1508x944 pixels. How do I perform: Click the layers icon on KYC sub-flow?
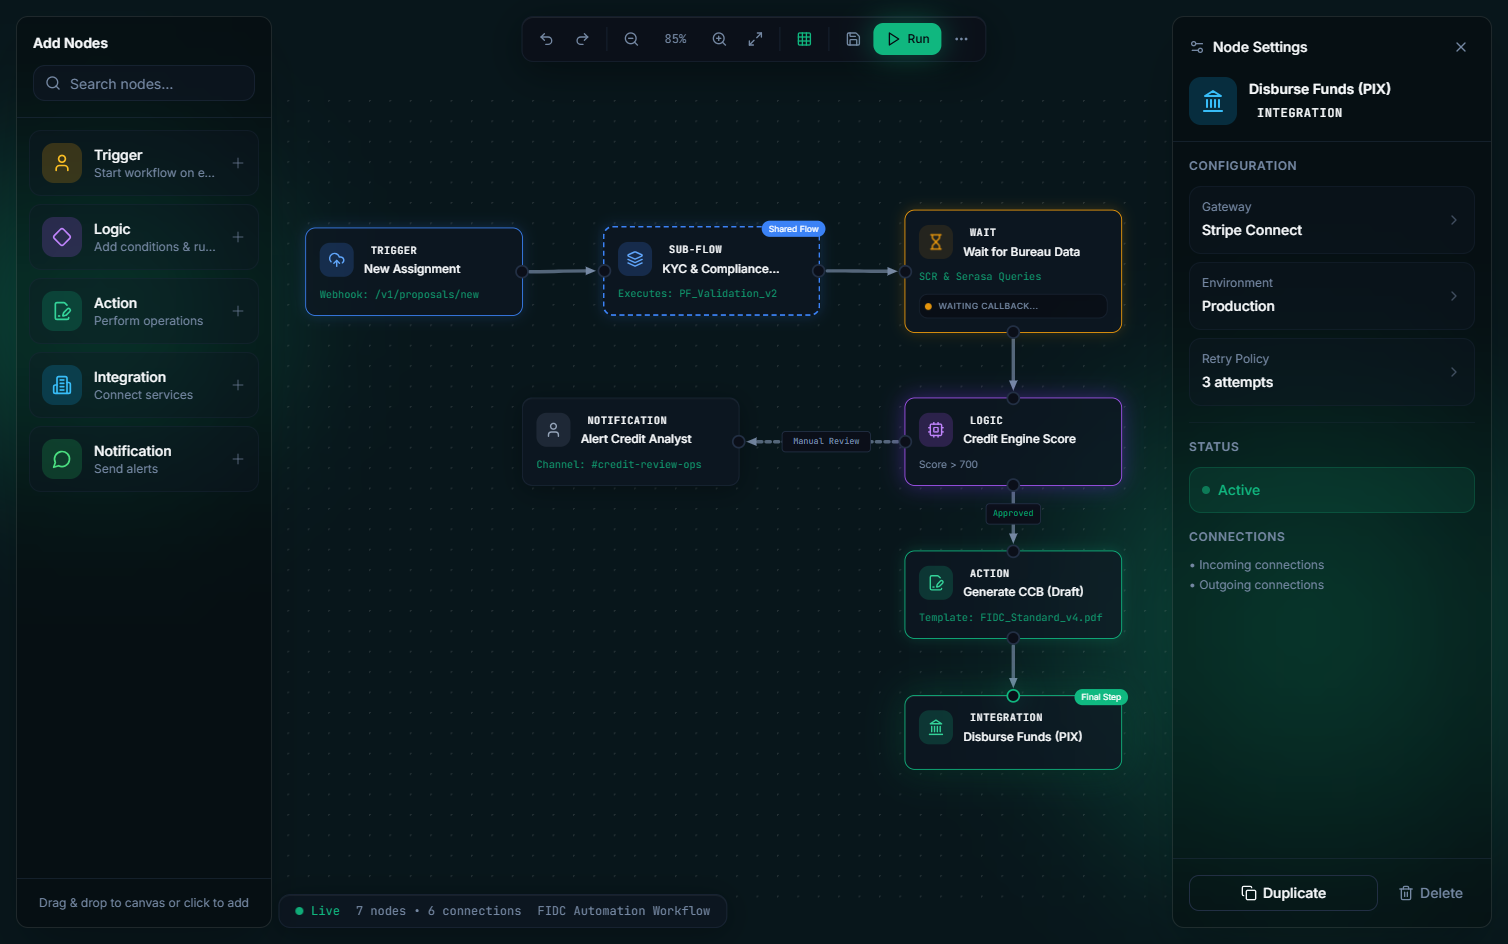tap(635, 259)
